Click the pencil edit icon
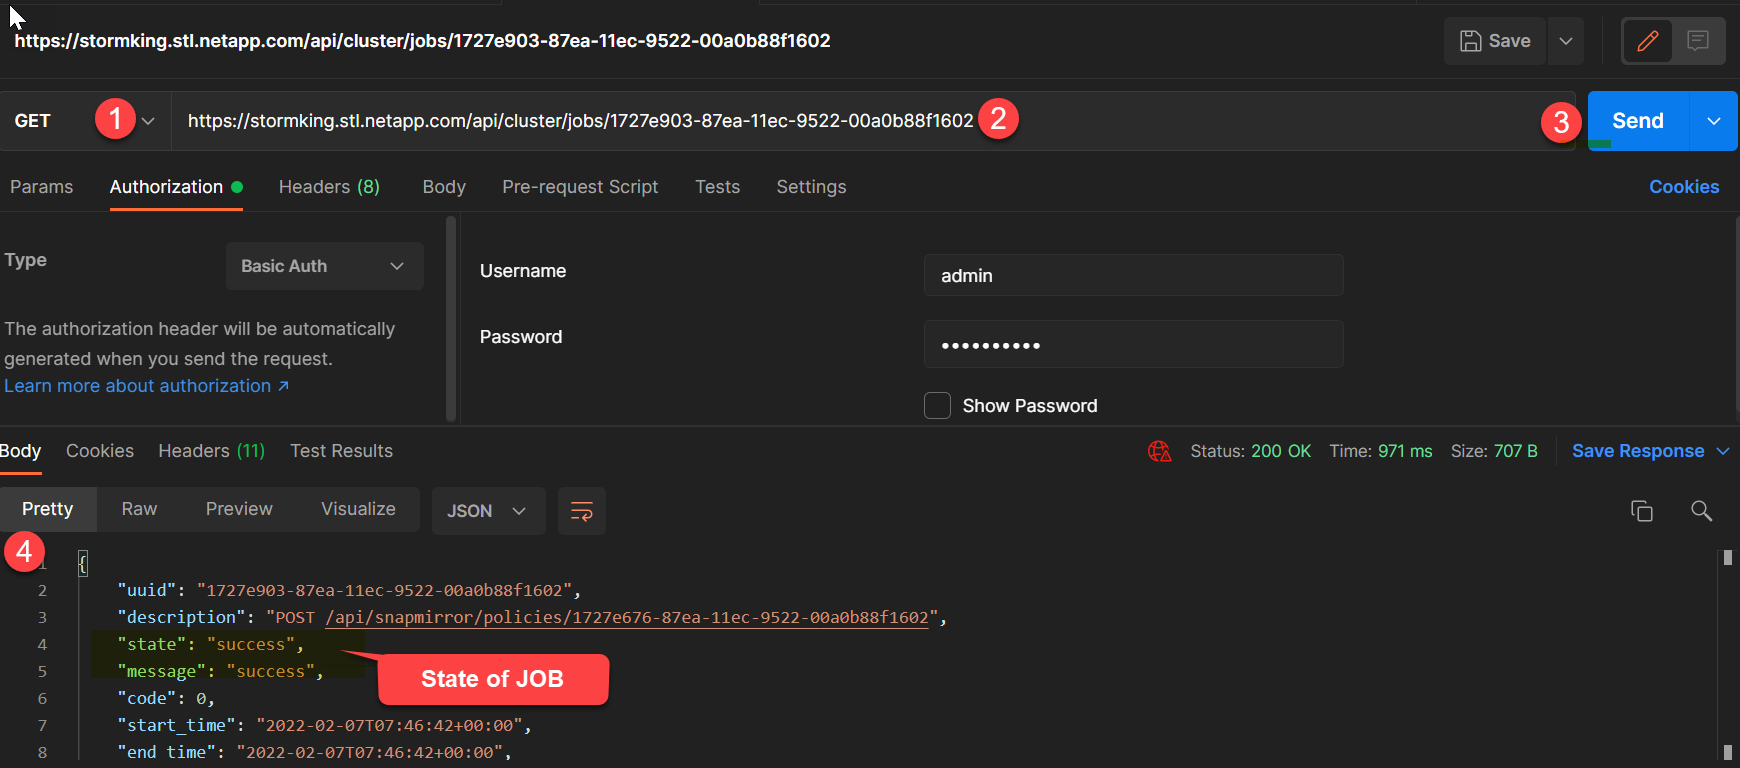The width and height of the screenshot is (1740, 768). pos(1647,41)
